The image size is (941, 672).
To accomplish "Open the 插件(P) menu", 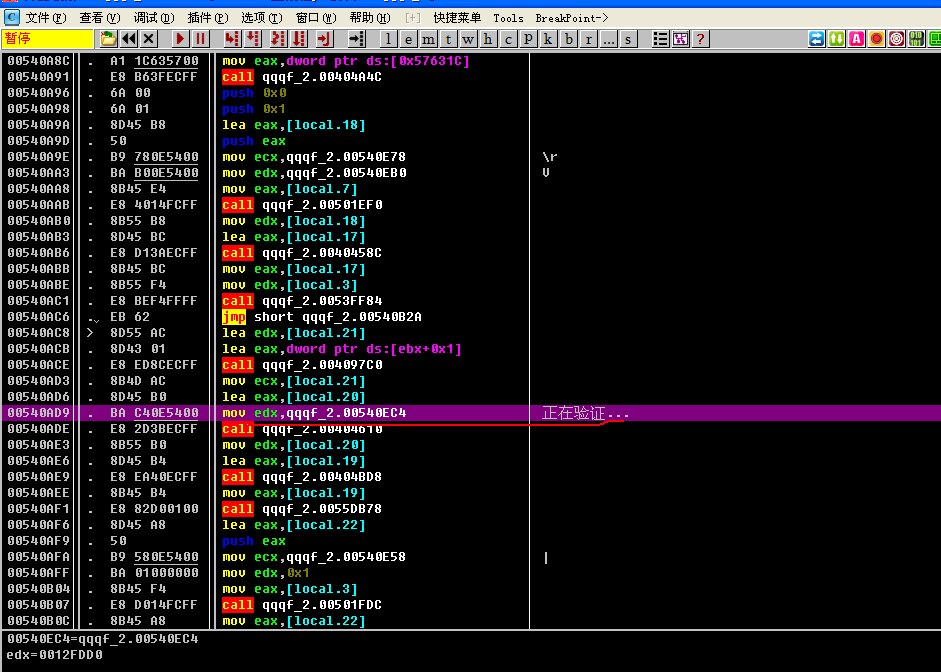I will pyautogui.click(x=208, y=18).
